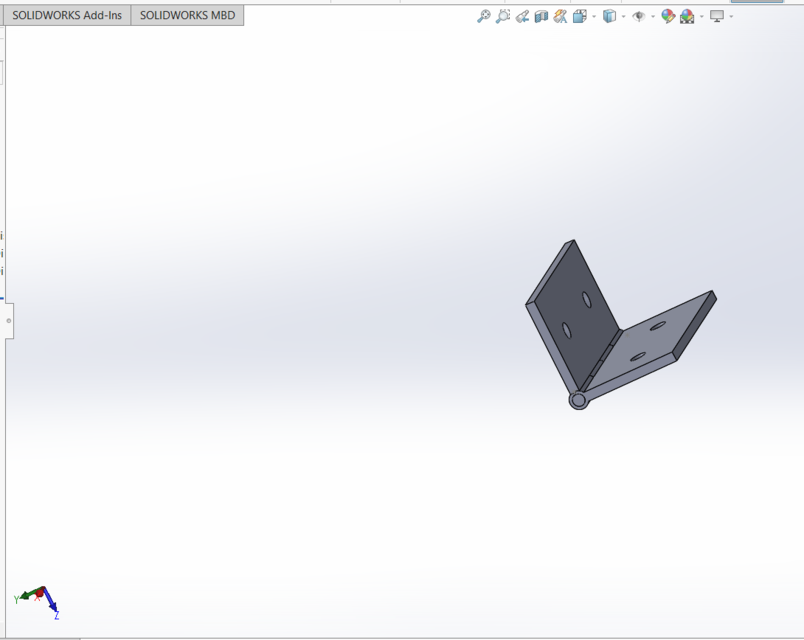The image size is (804, 640).
Task: Open the Dynamic Annotation Views tool
Action: [559, 15]
